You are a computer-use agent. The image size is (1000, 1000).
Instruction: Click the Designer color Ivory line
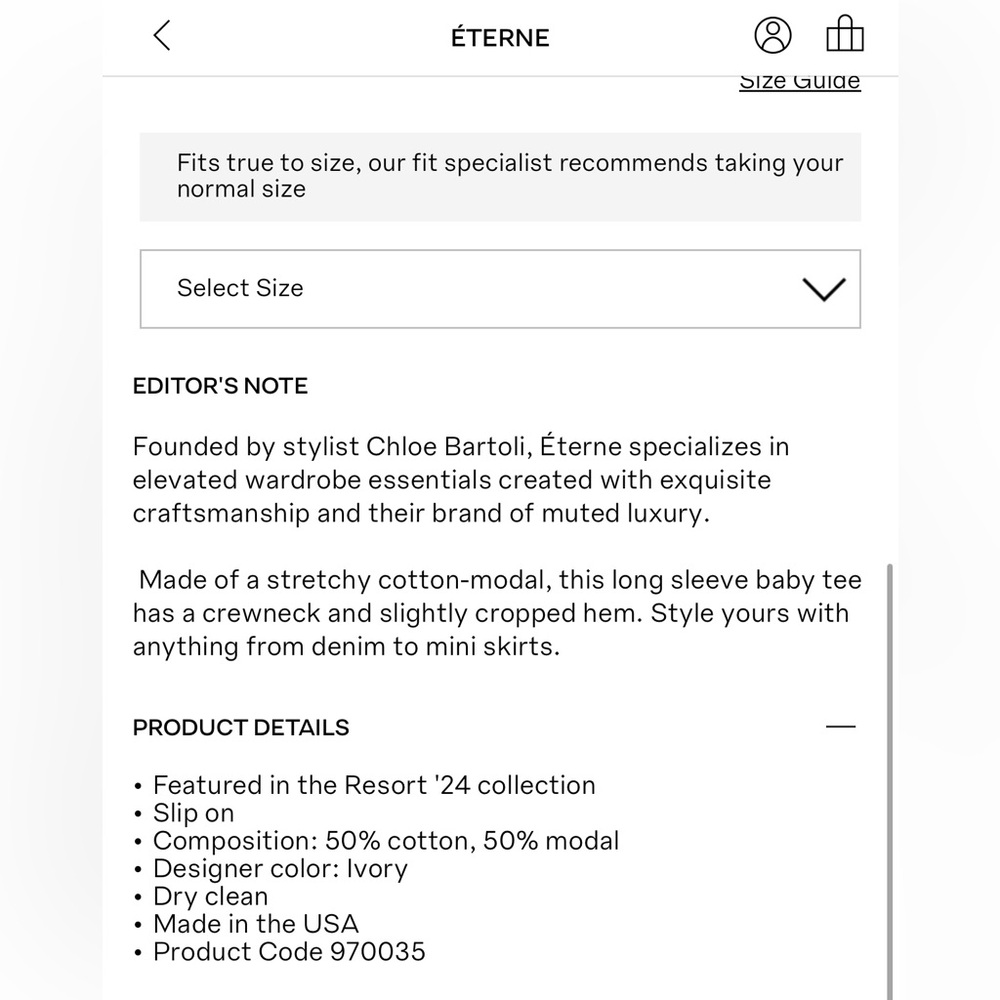(x=280, y=869)
